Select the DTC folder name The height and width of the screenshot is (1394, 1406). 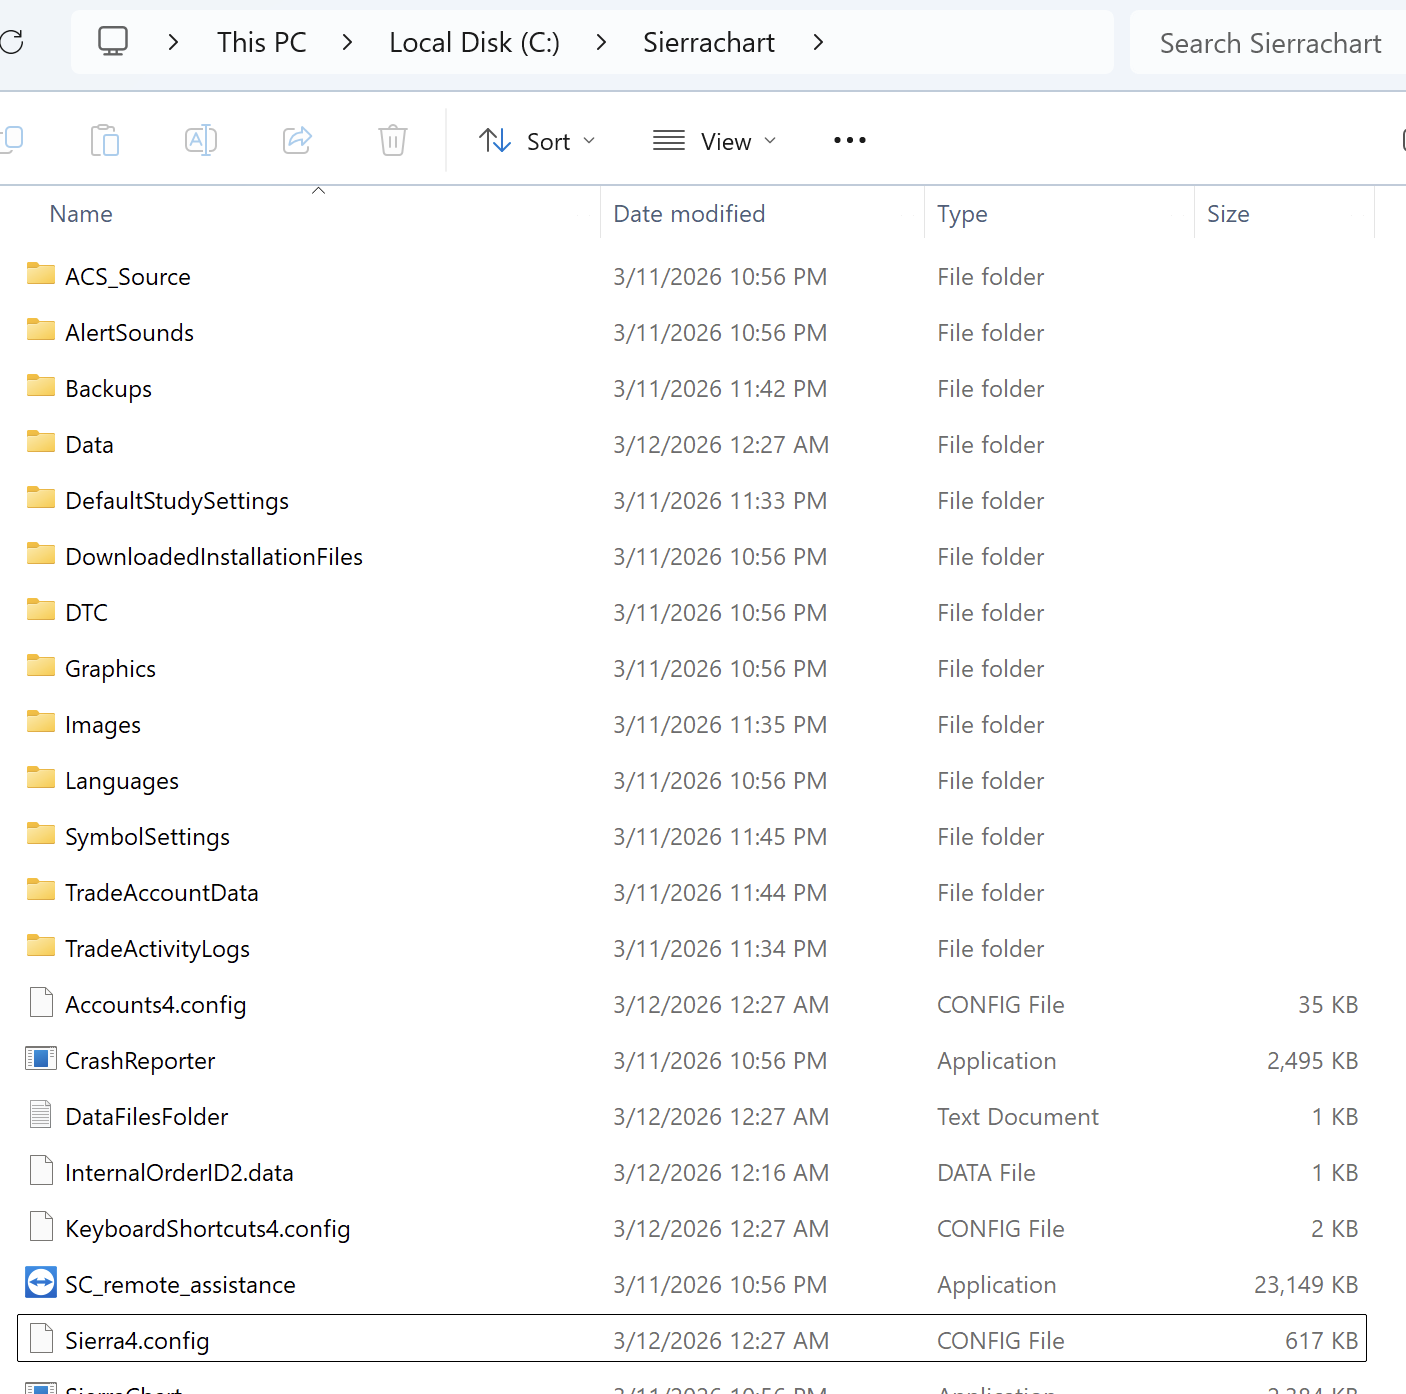click(87, 613)
